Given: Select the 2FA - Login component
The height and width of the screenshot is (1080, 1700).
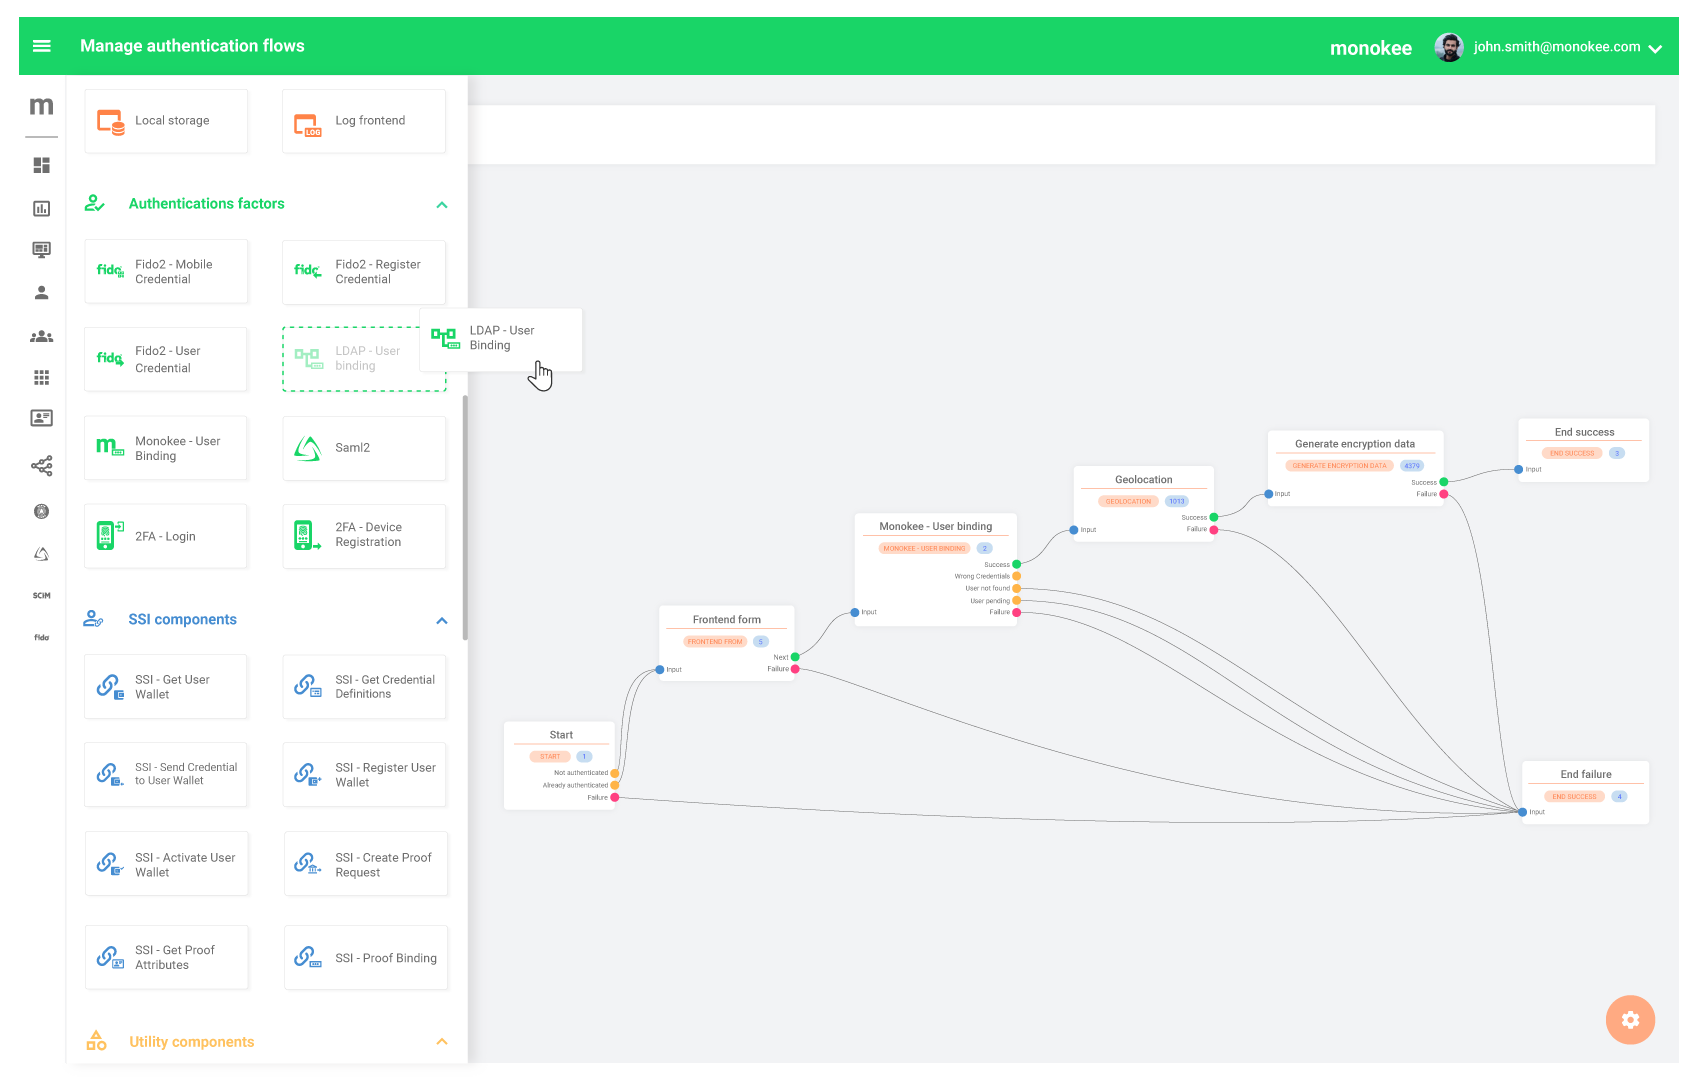Looking at the screenshot, I should (x=166, y=536).
